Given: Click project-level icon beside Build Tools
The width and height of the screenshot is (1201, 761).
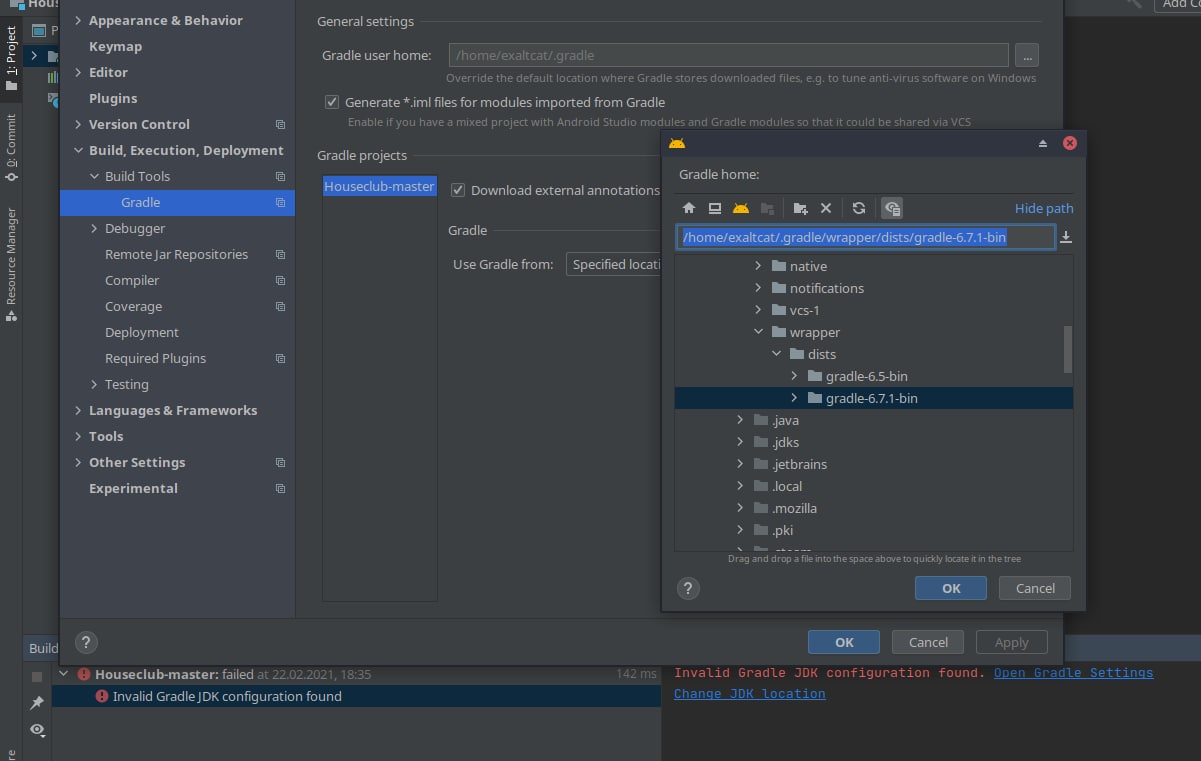Looking at the screenshot, I should point(280,177).
